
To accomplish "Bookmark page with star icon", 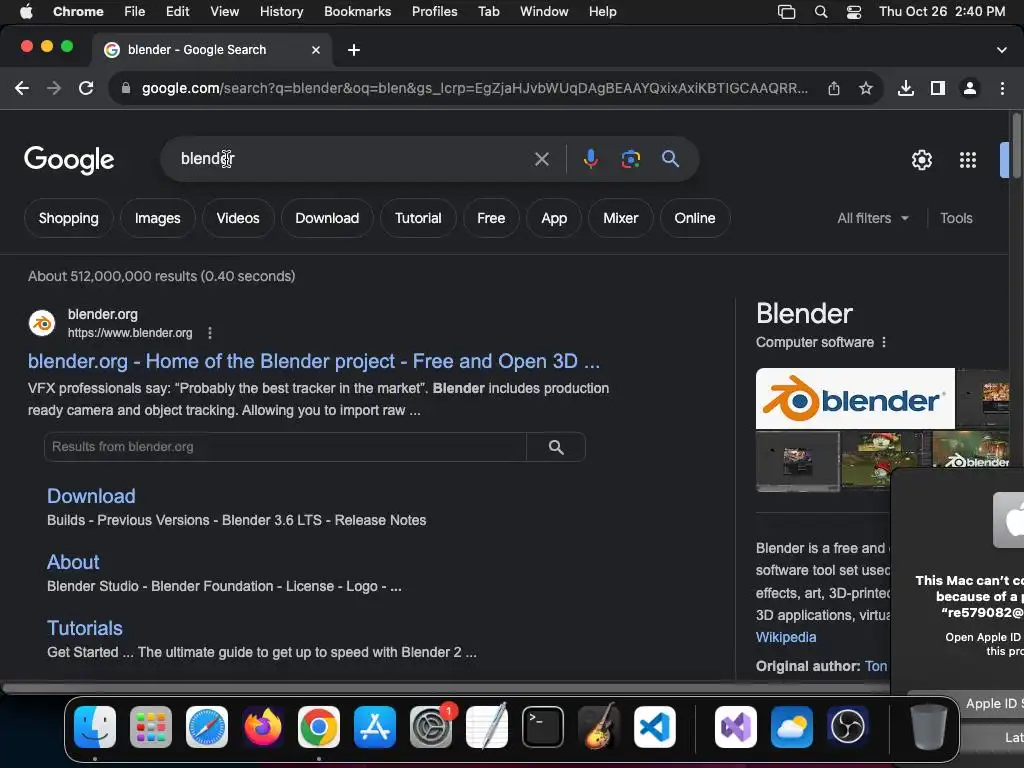I will pos(866,88).
